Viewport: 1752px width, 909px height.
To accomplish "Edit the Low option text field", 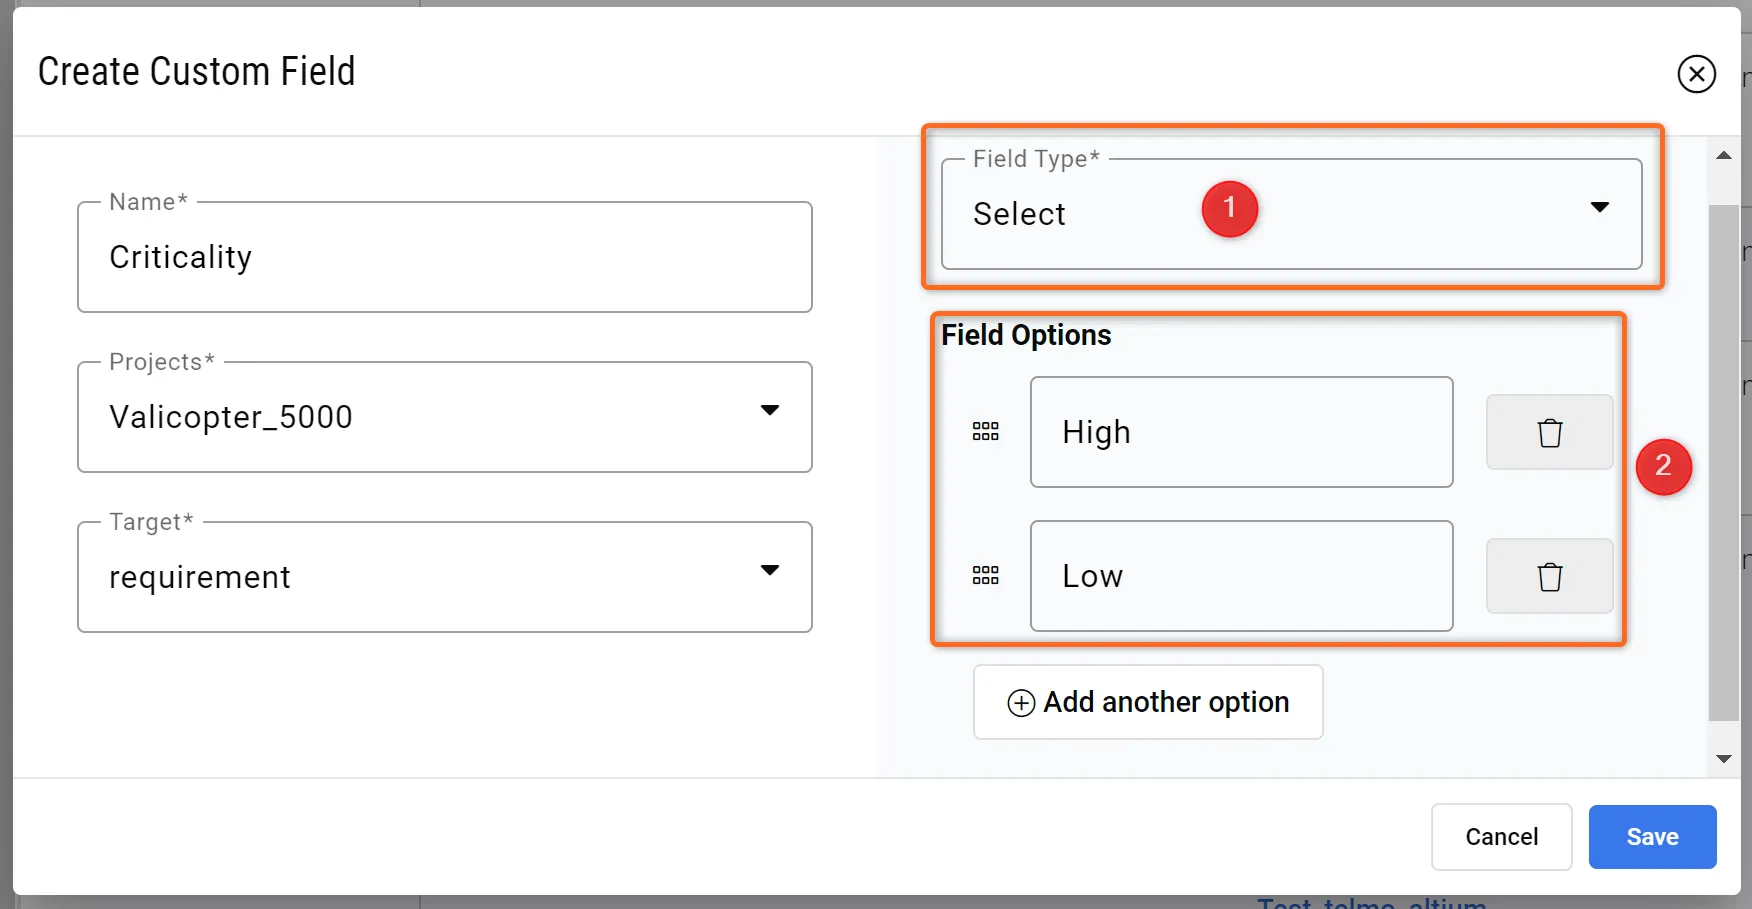I will click(x=1241, y=577).
